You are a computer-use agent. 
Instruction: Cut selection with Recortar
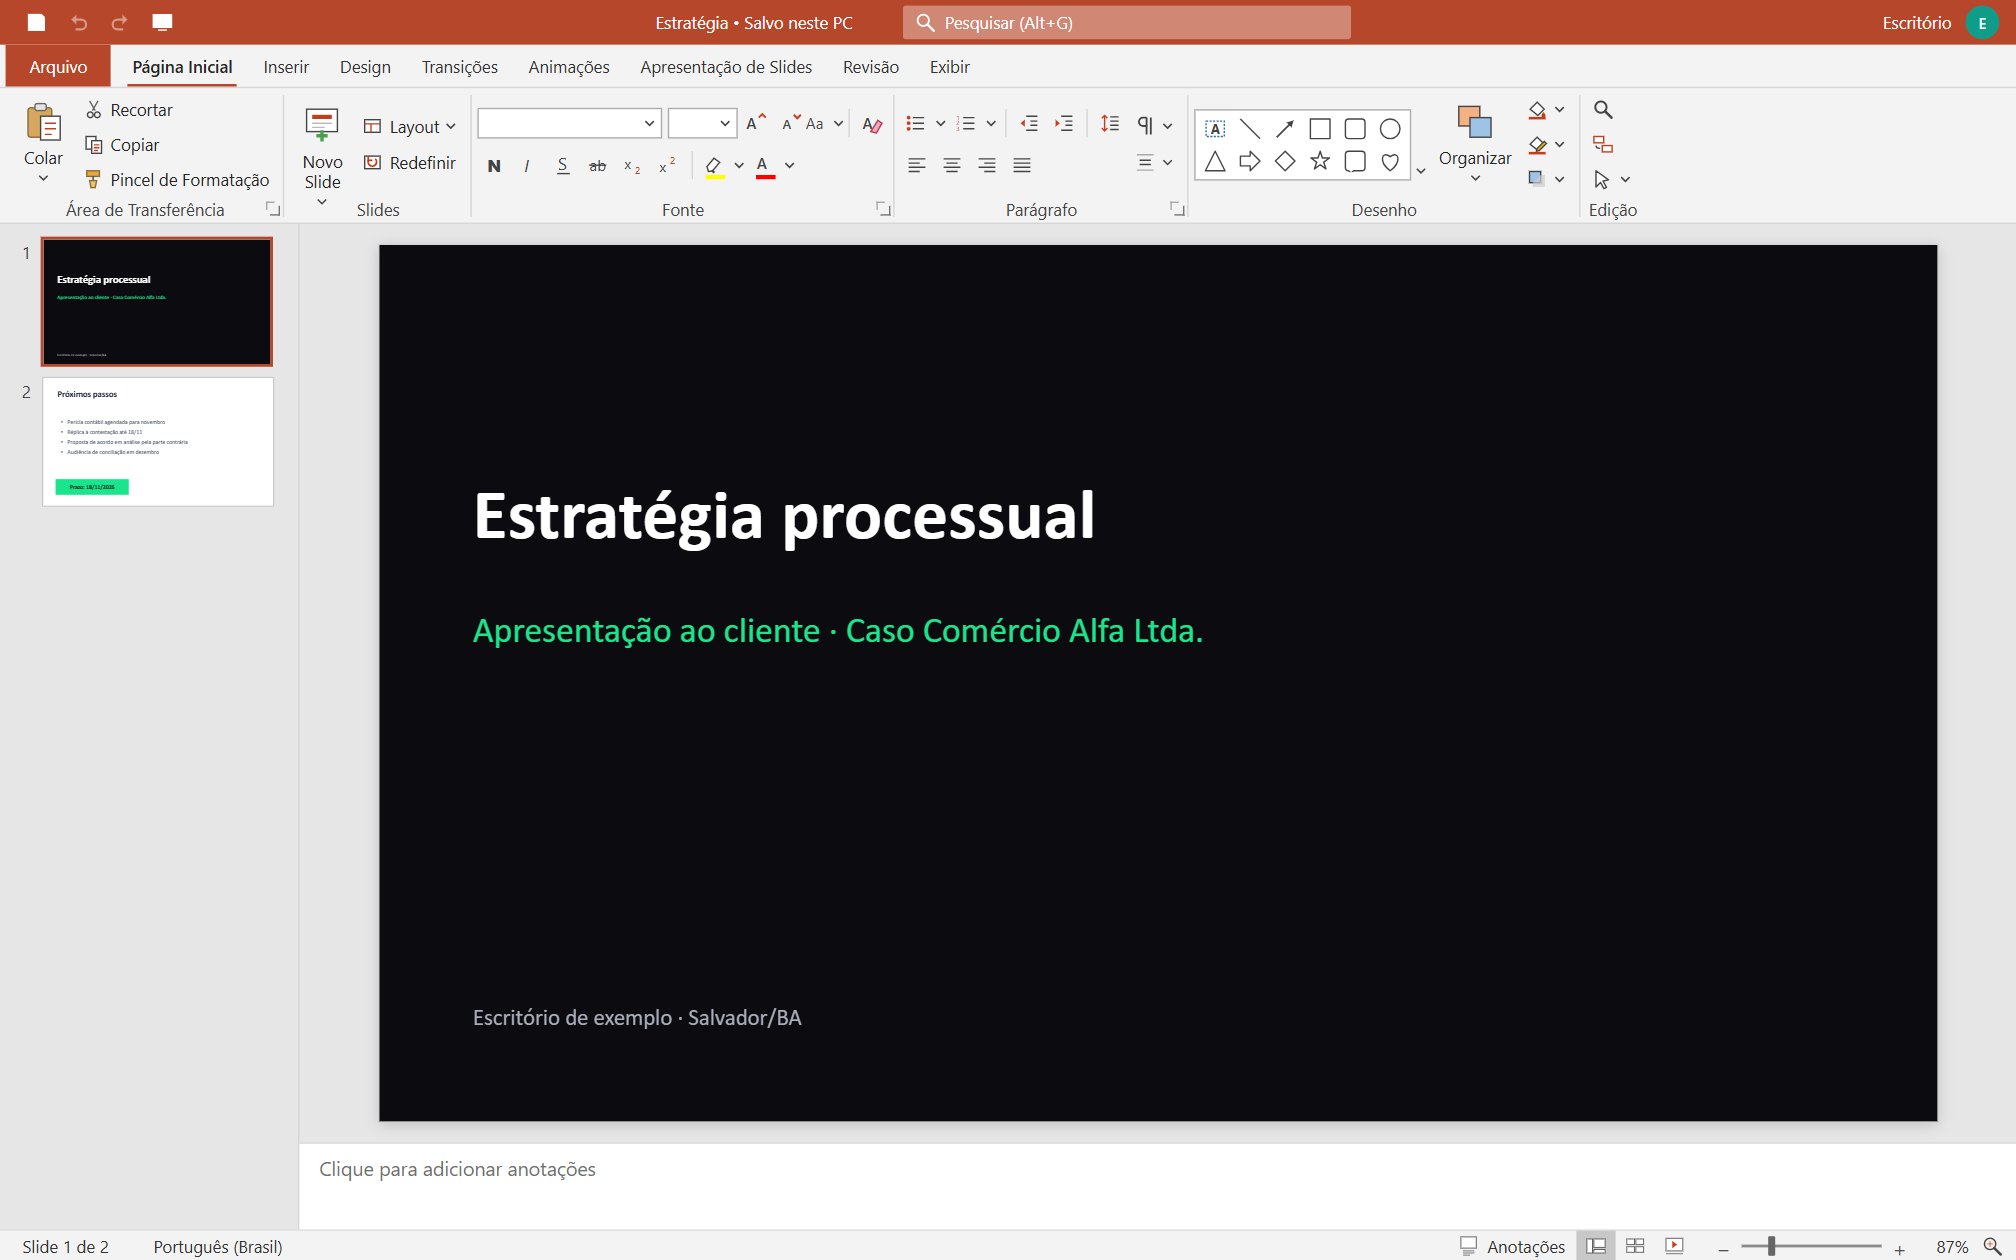click(129, 110)
